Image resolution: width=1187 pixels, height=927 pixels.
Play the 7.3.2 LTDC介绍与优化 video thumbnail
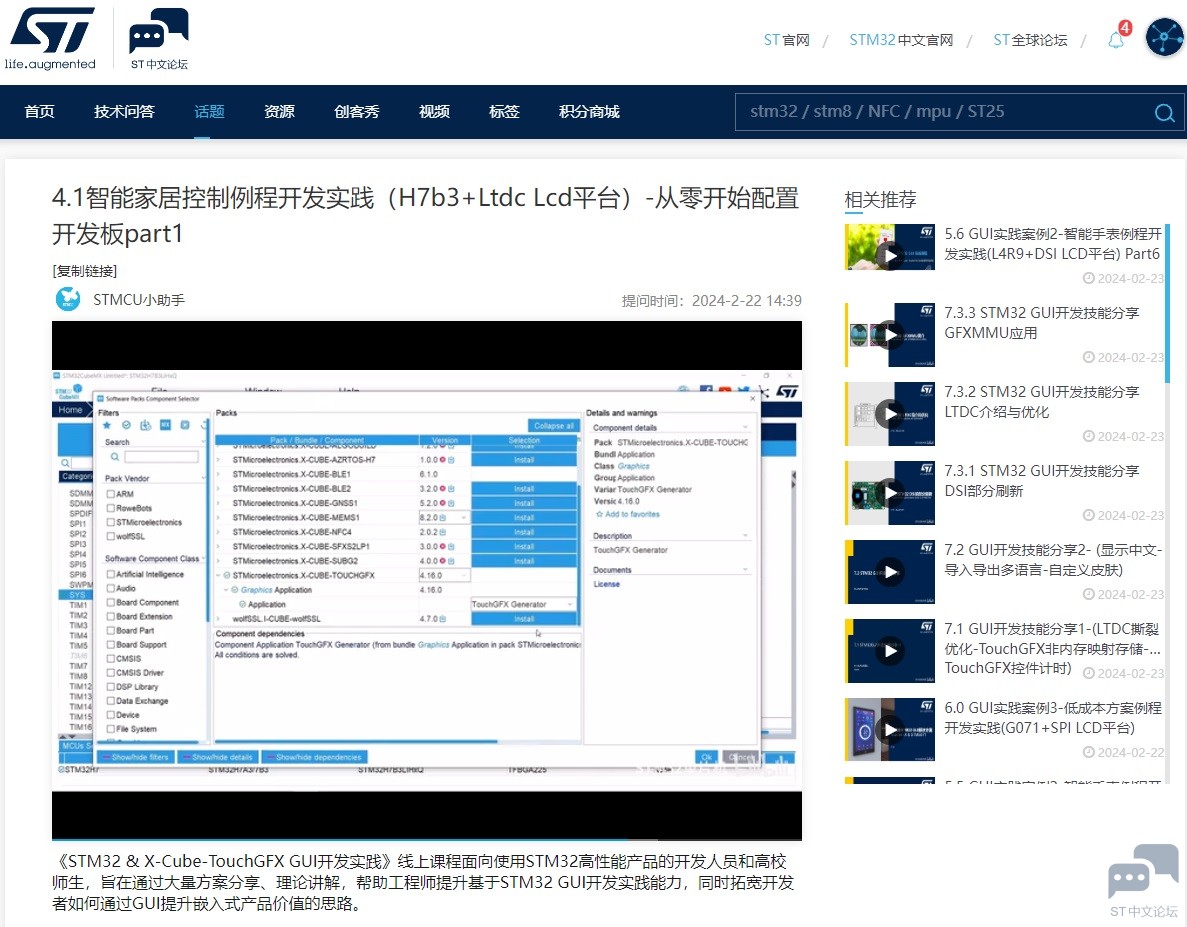pos(890,414)
